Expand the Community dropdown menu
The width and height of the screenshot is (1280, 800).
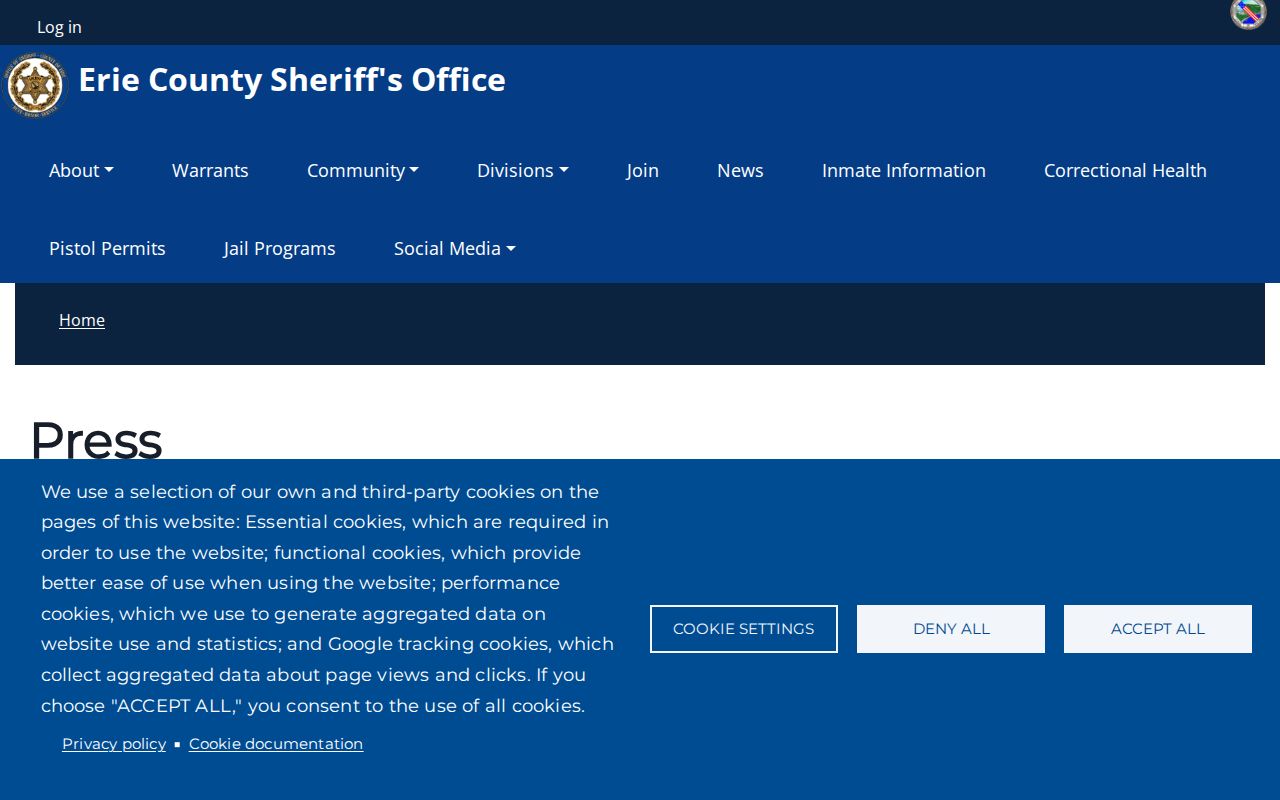click(363, 170)
